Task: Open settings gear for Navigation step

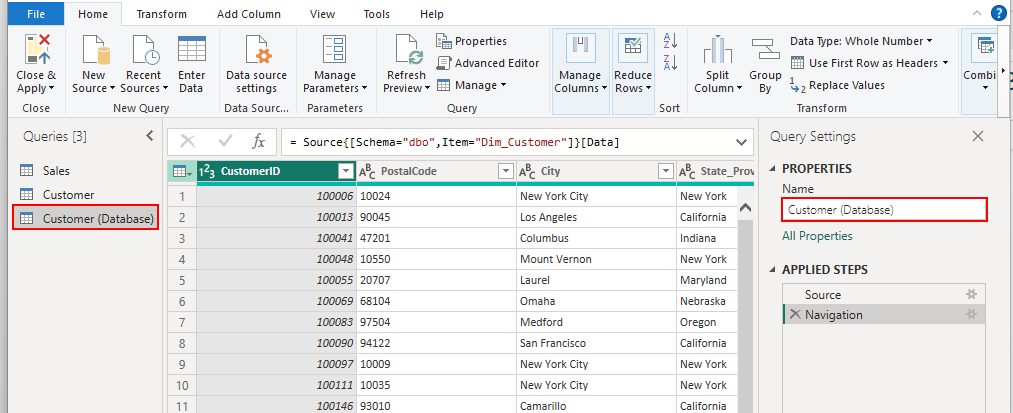Action: tap(970, 315)
